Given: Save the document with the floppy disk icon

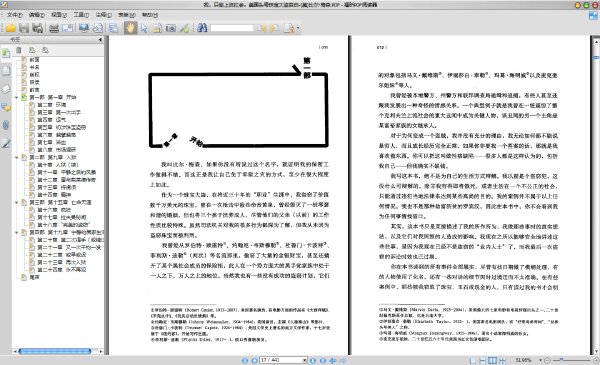Looking at the screenshot, I should coord(24,28).
